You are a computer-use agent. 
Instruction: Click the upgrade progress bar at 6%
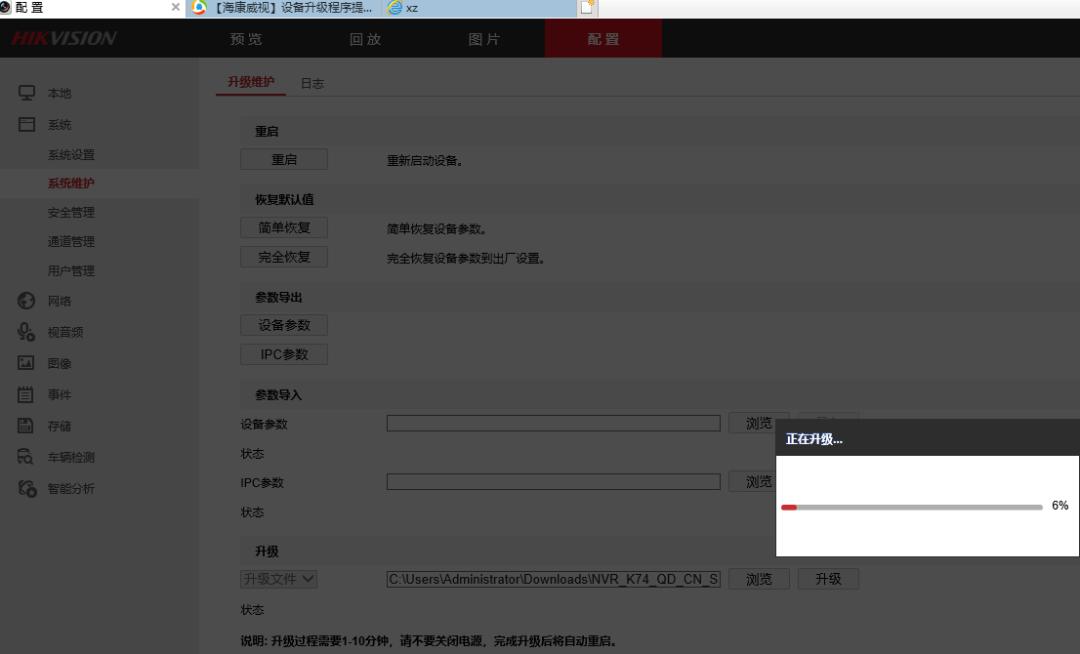click(910, 507)
